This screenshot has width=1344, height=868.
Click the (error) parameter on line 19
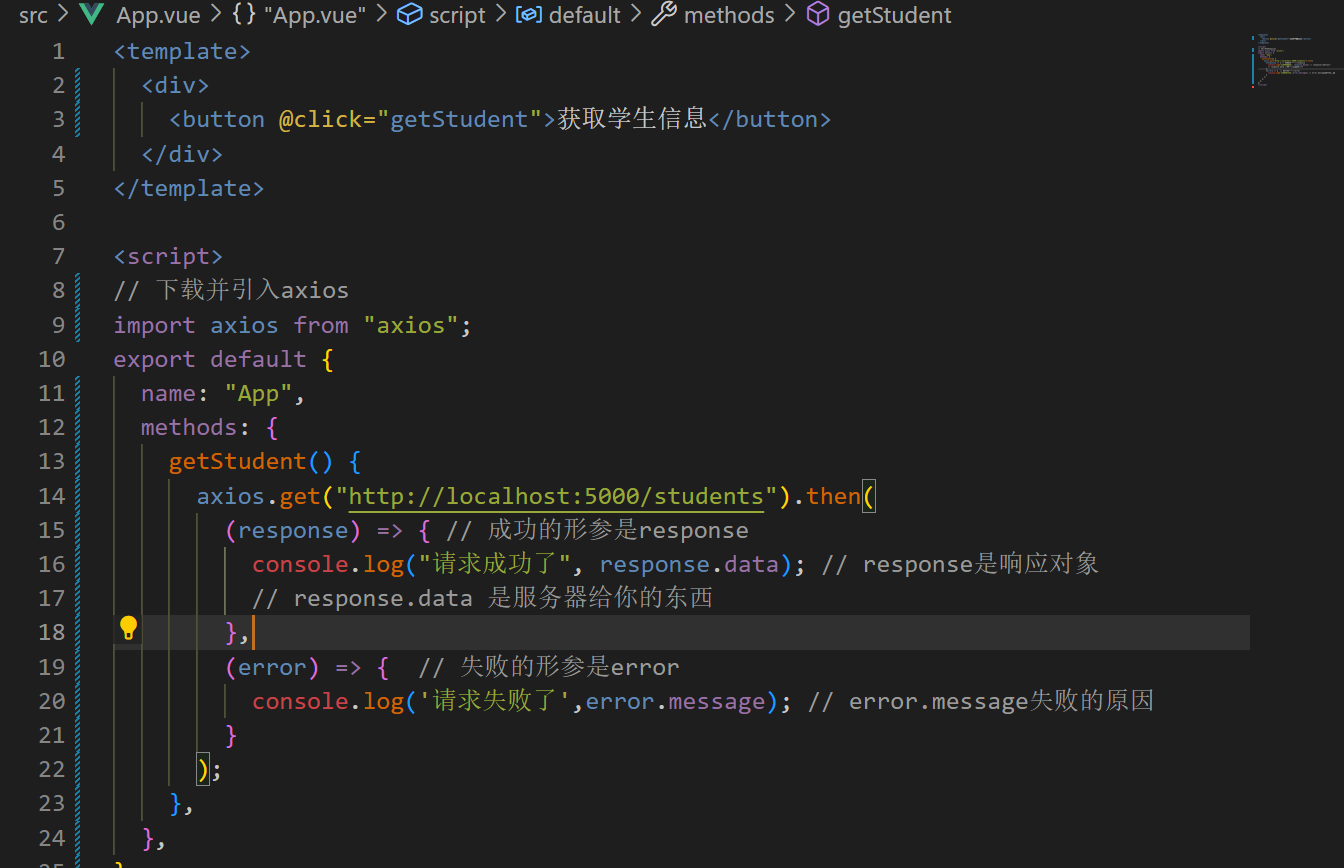[x=272, y=667]
